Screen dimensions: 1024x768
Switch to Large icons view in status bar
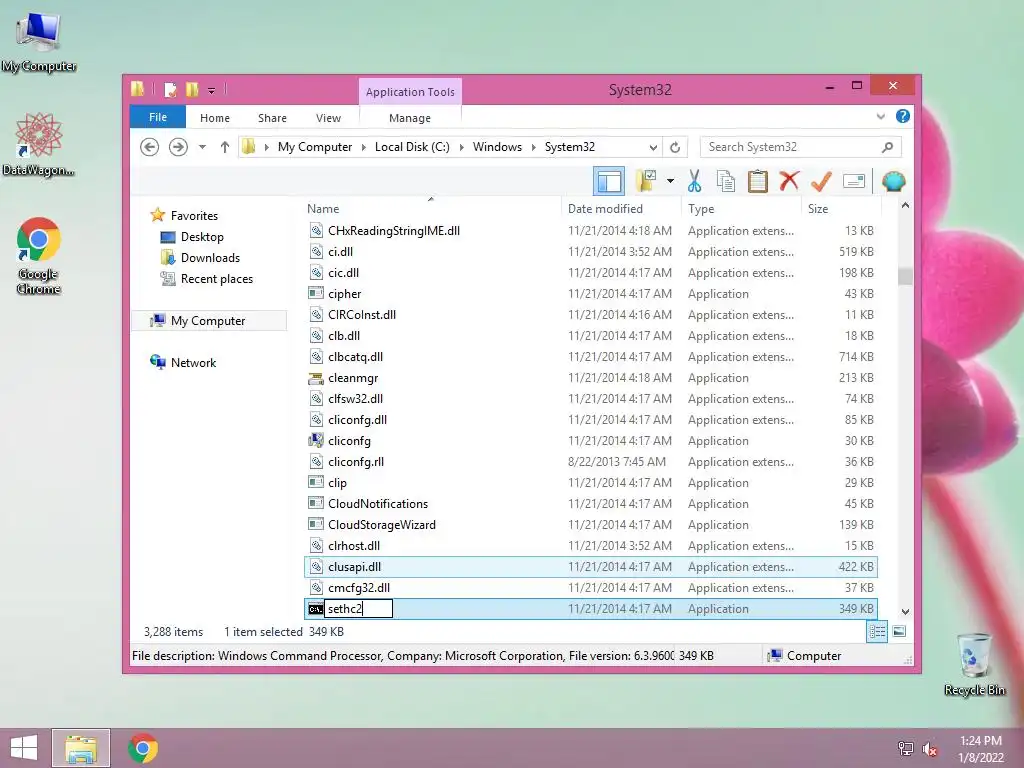pos(899,632)
